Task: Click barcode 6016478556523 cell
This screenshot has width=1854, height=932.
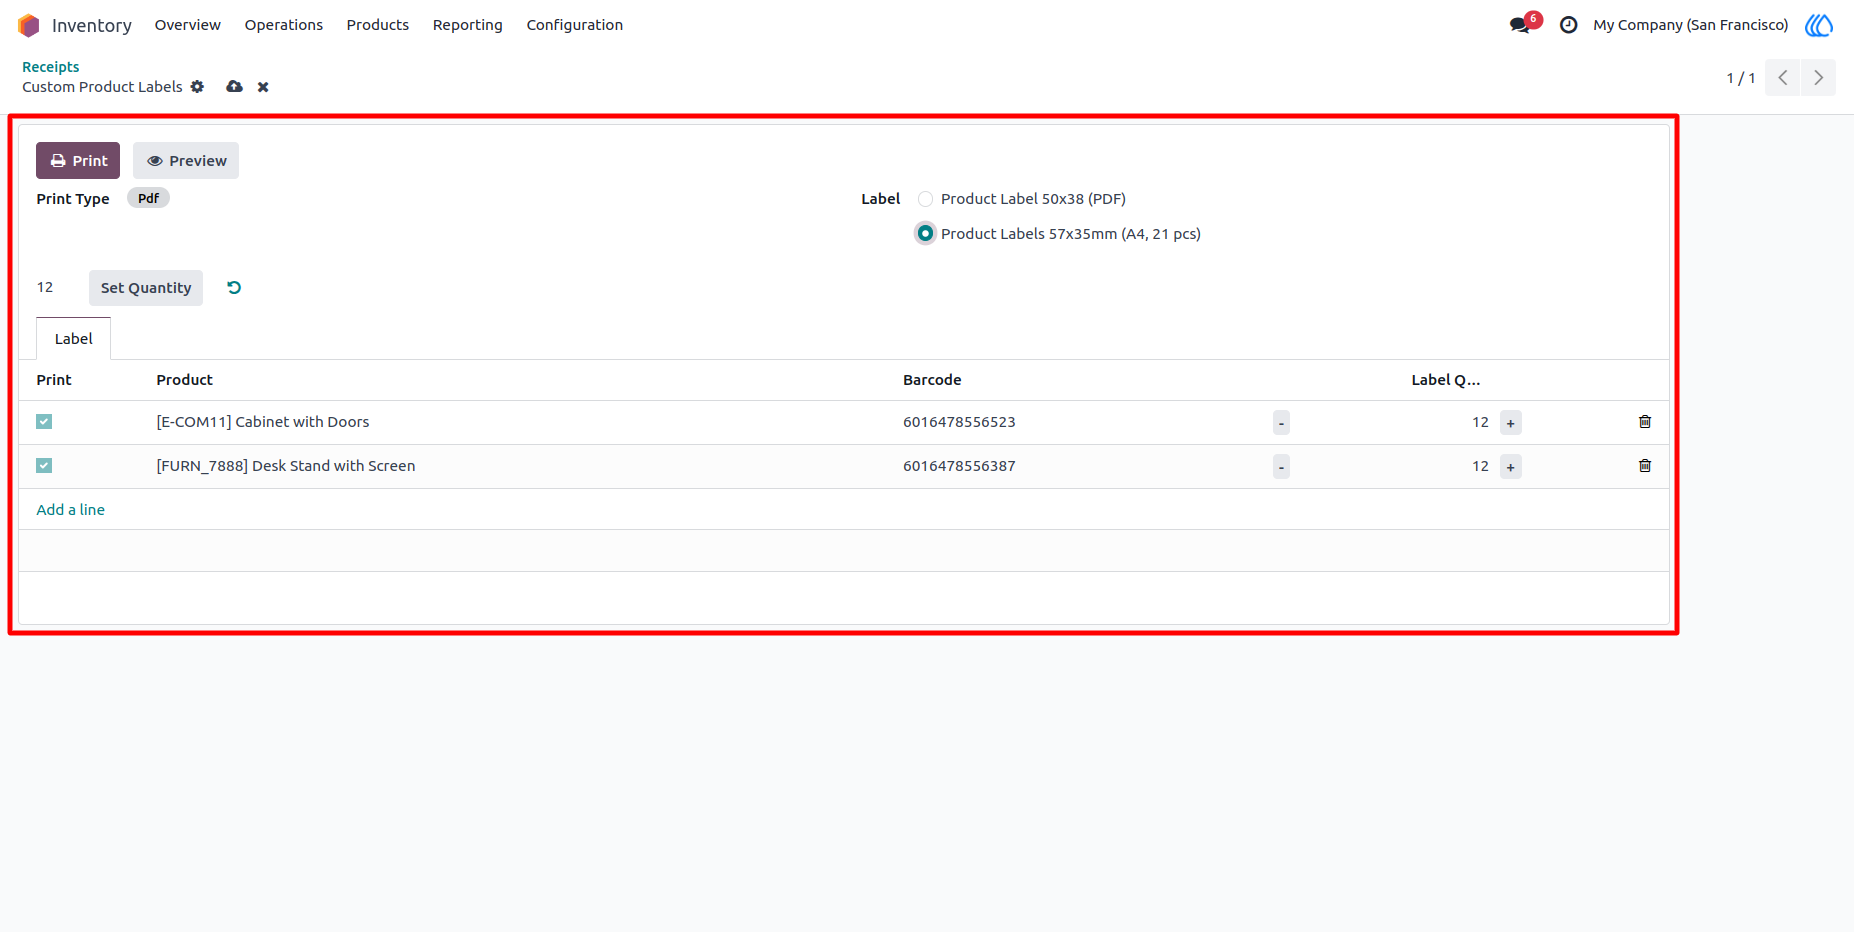Action: click(x=959, y=422)
